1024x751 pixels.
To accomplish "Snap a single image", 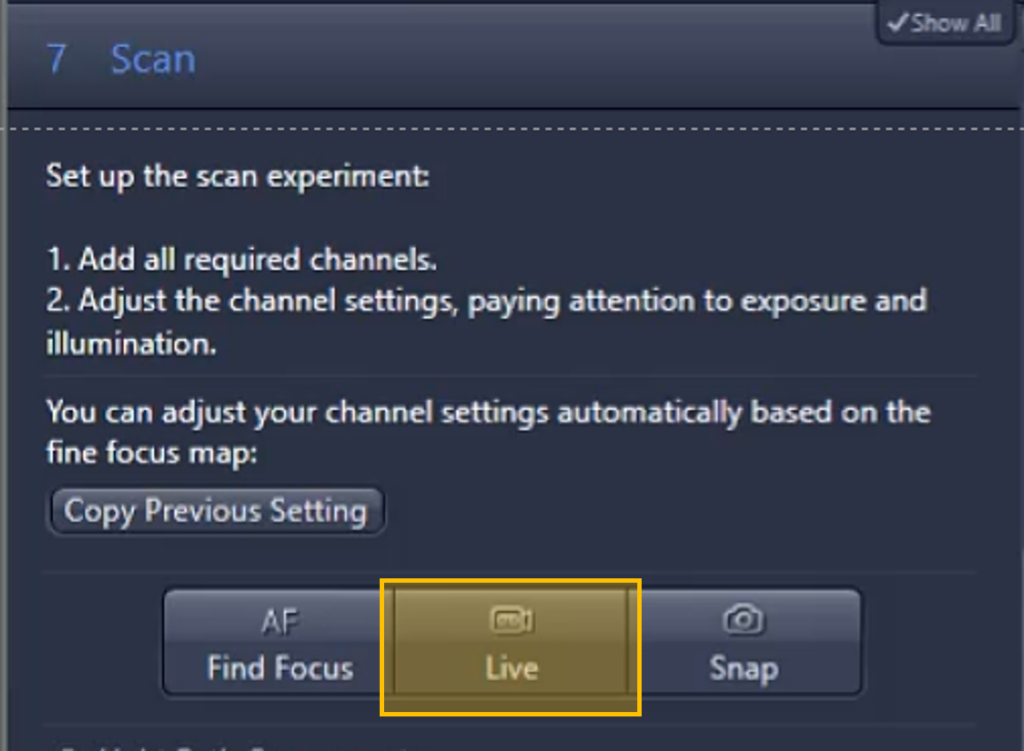I will click(744, 643).
